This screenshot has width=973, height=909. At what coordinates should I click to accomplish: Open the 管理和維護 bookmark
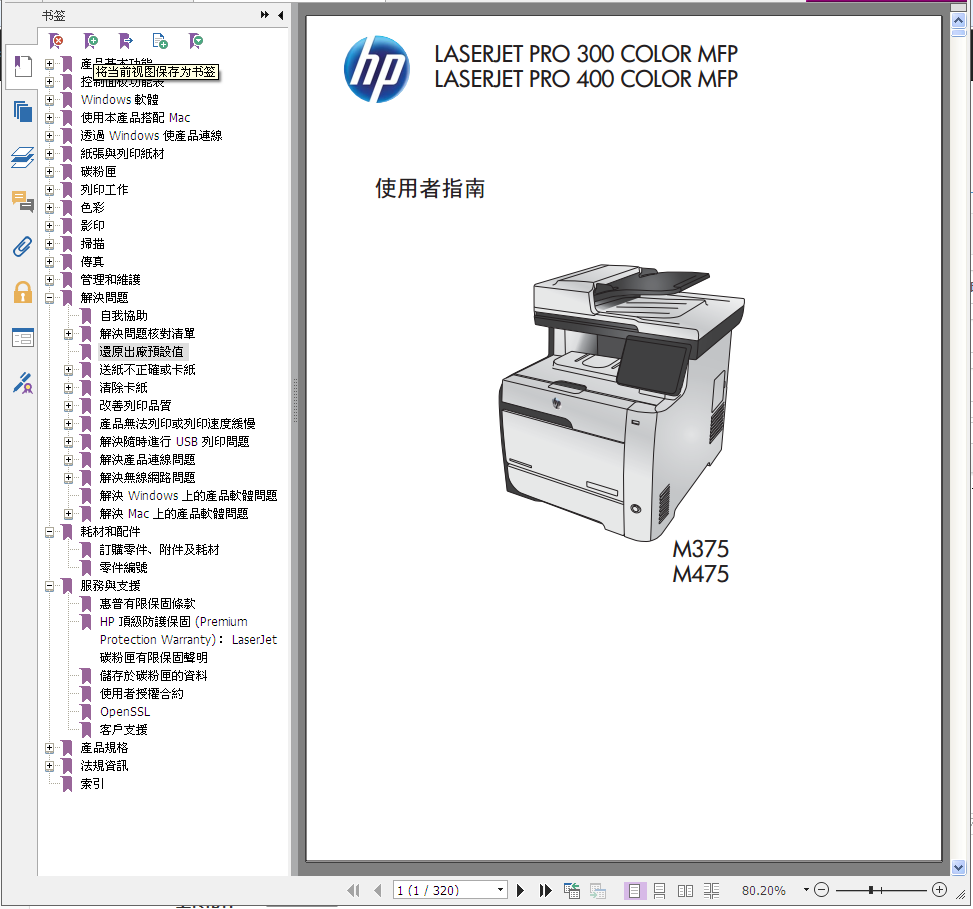point(110,280)
